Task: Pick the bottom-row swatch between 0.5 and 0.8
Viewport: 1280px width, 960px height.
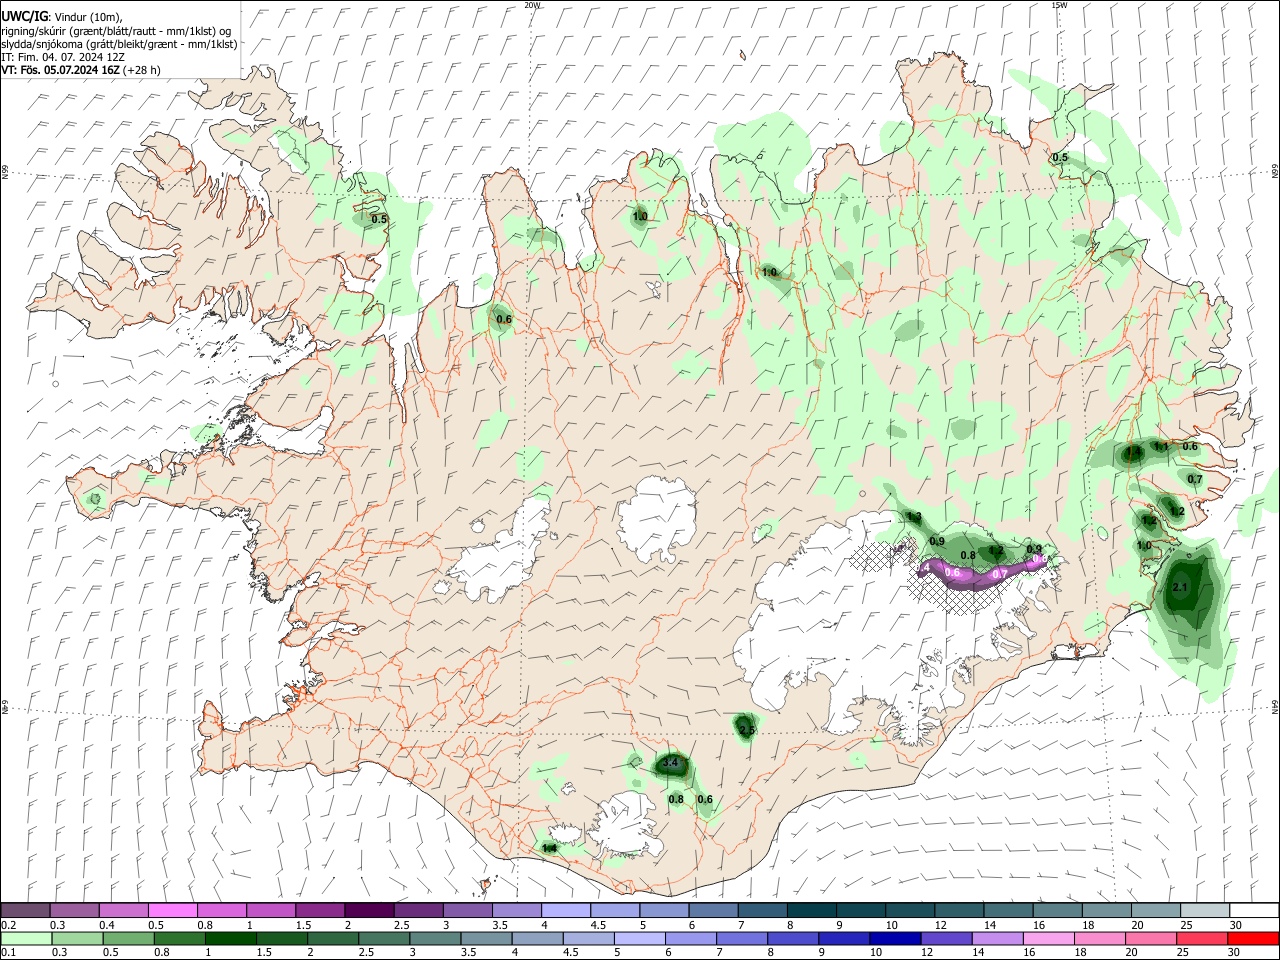Action: (x=127, y=938)
